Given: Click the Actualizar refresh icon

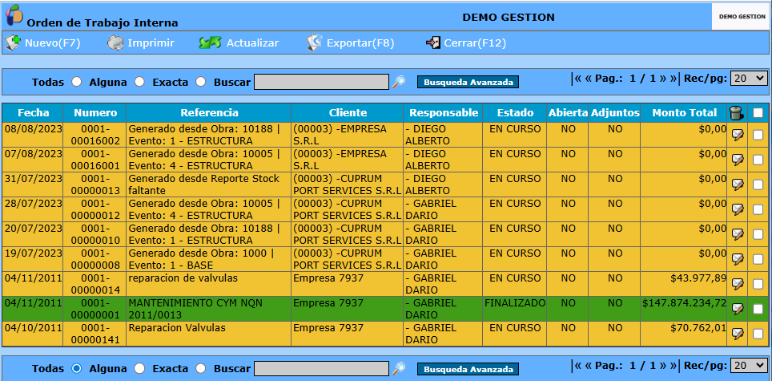Looking at the screenshot, I should (210, 43).
